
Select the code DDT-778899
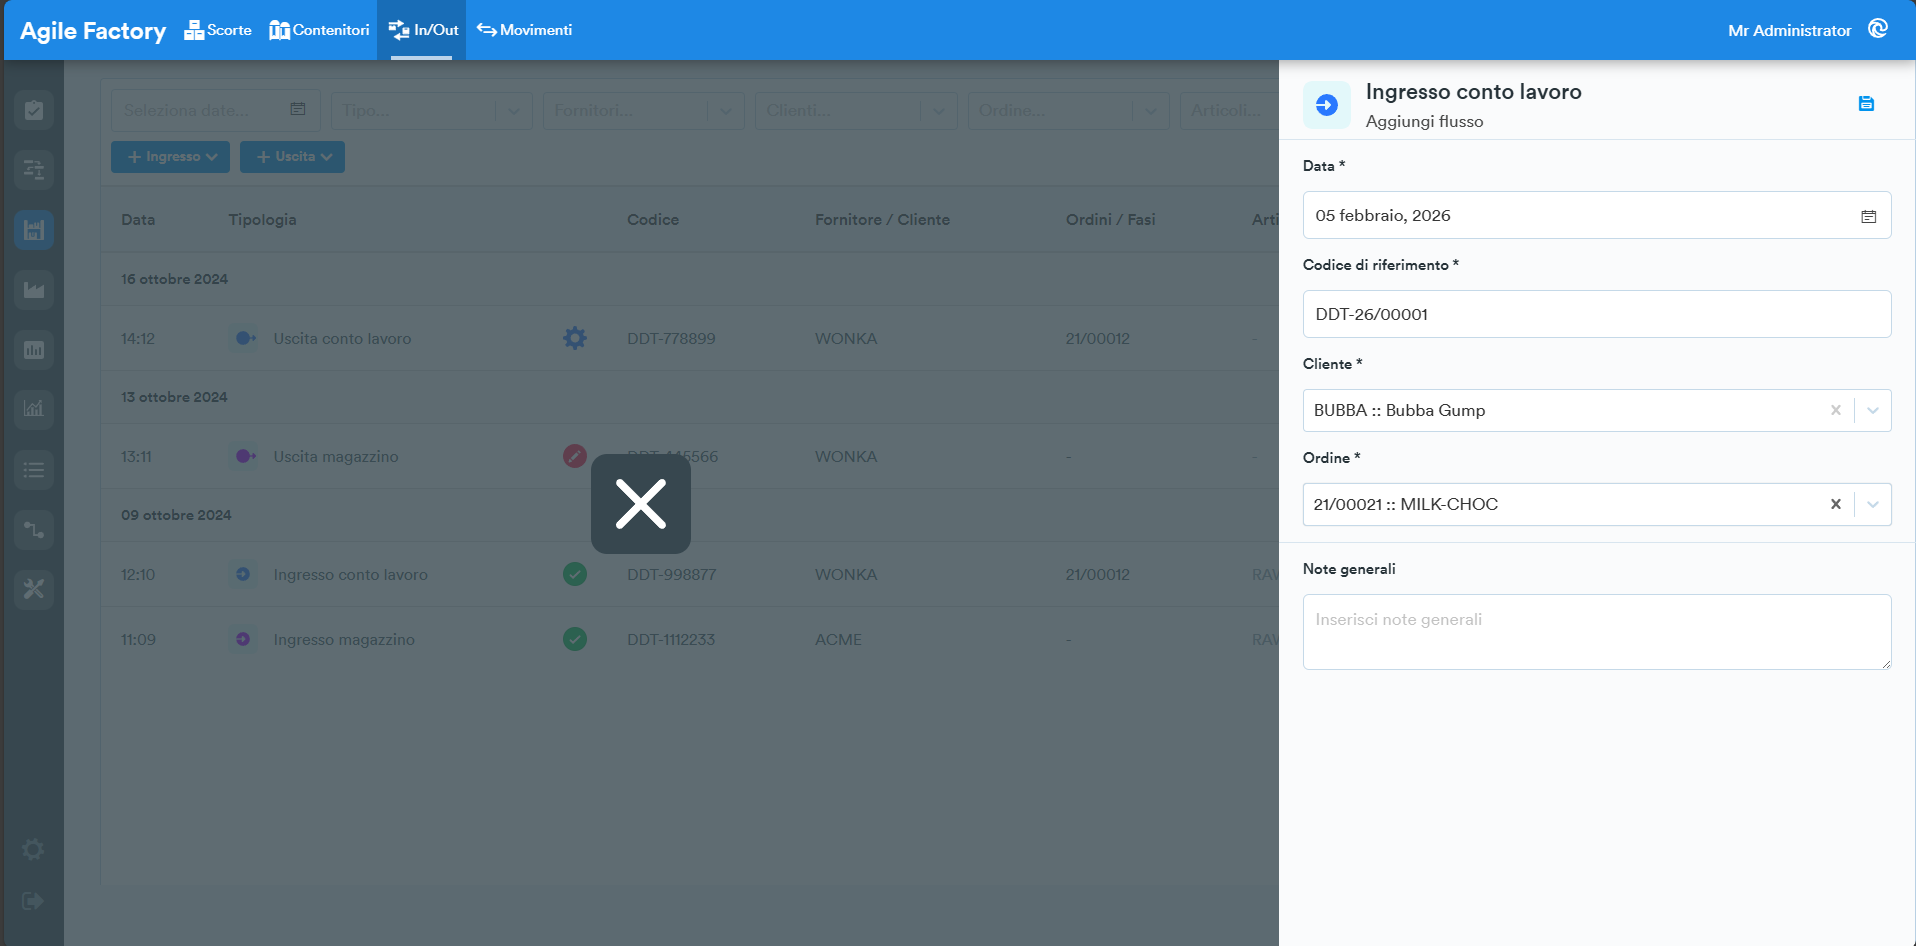coord(671,339)
